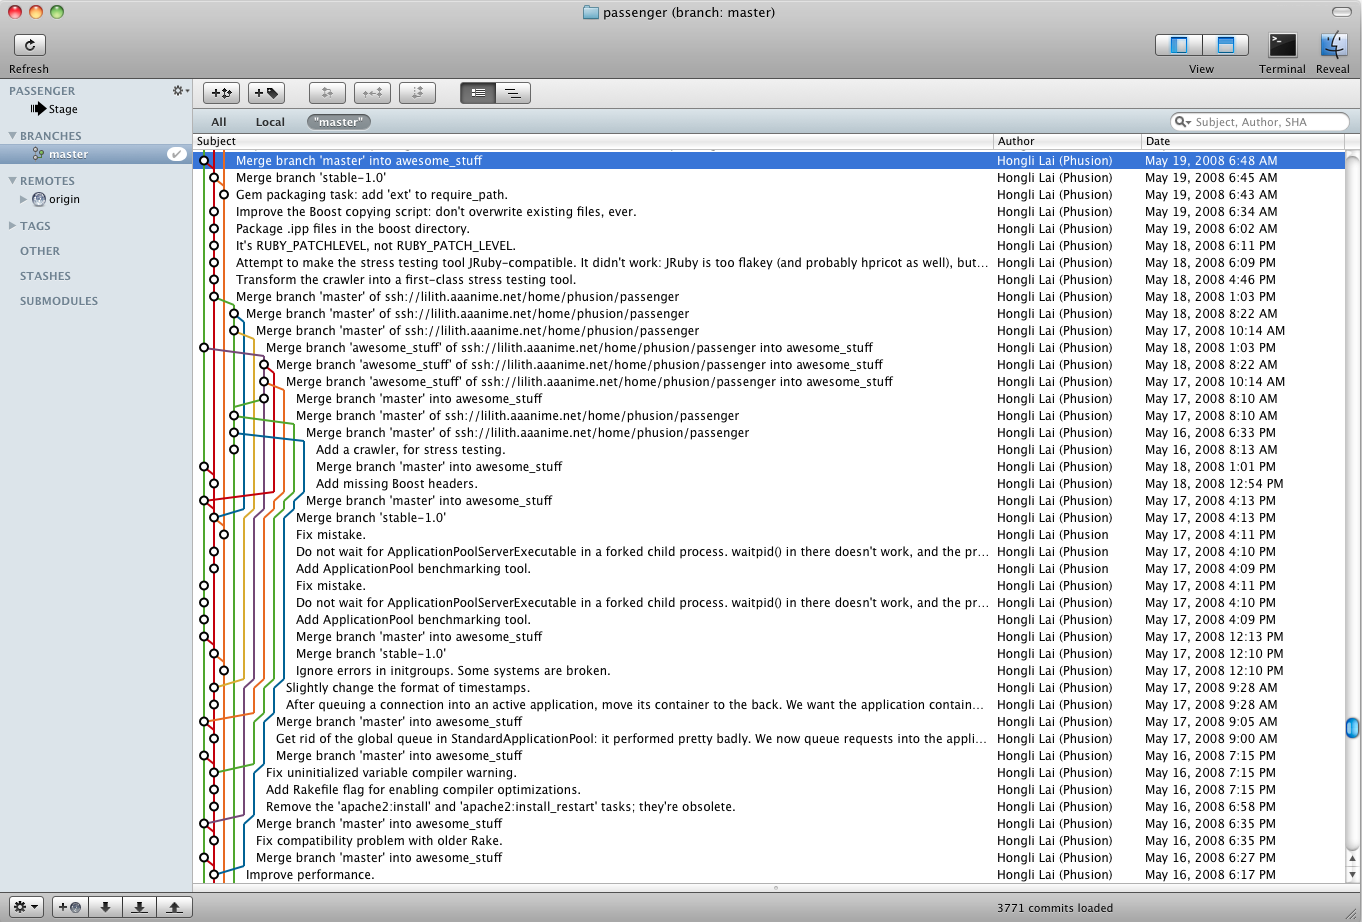Open the Terminal from the toolbar

coord(1282,45)
